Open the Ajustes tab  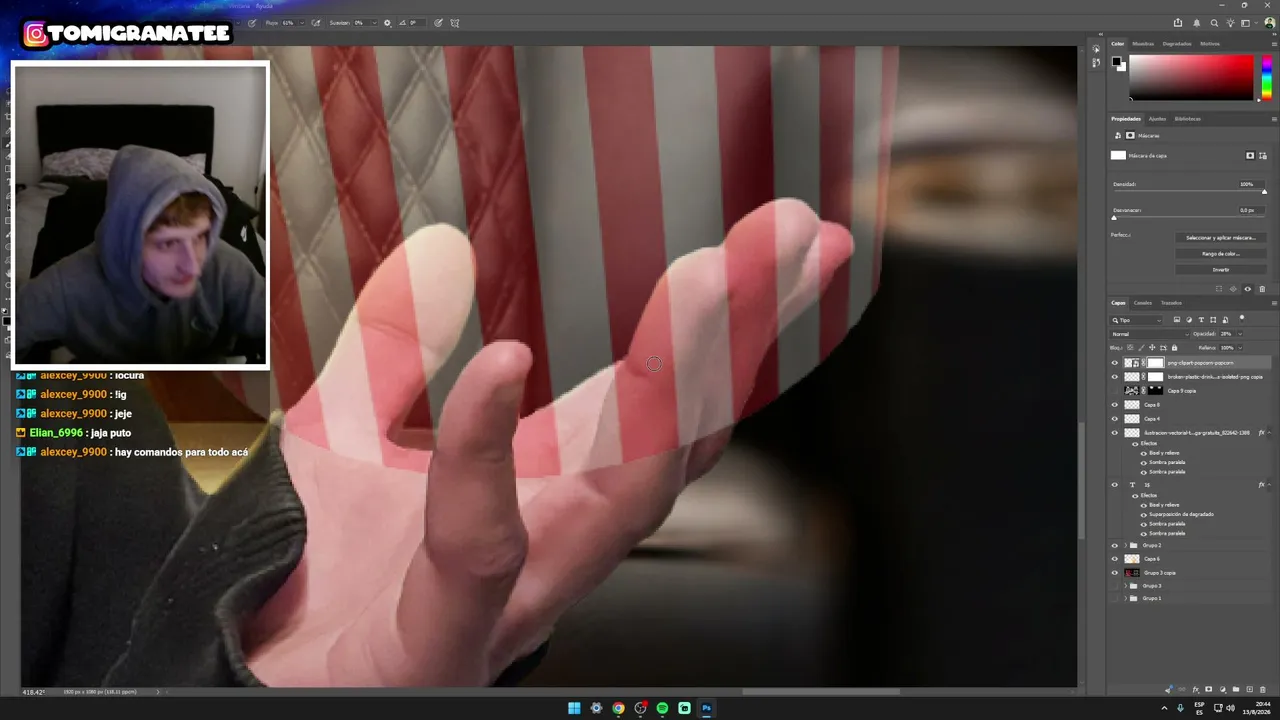click(1157, 119)
